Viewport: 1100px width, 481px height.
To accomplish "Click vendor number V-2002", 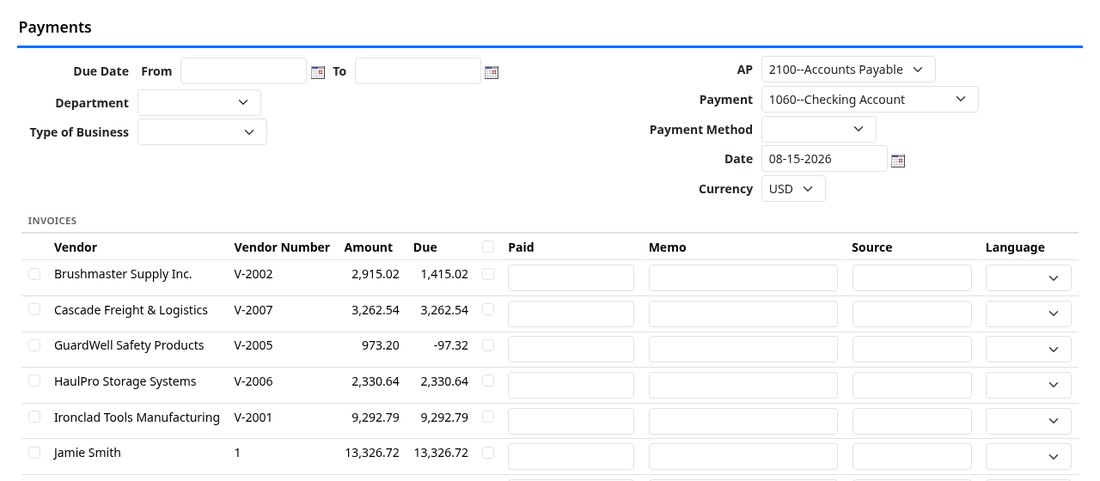I will (253, 274).
